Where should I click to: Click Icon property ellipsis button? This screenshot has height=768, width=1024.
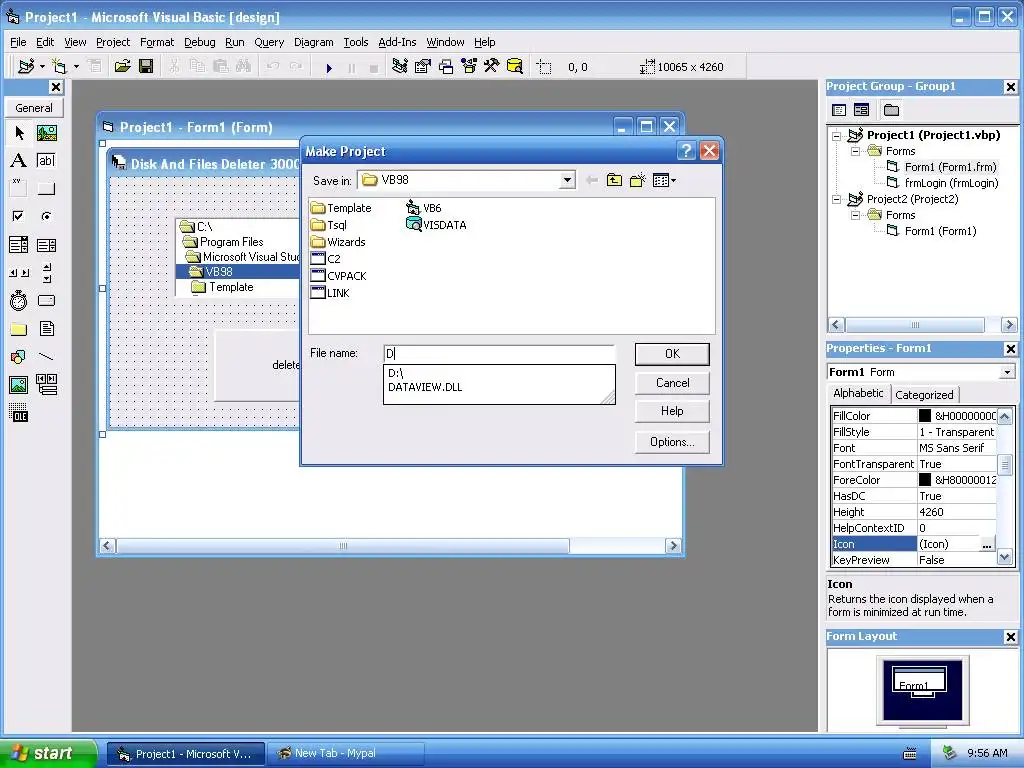coord(987,544)
